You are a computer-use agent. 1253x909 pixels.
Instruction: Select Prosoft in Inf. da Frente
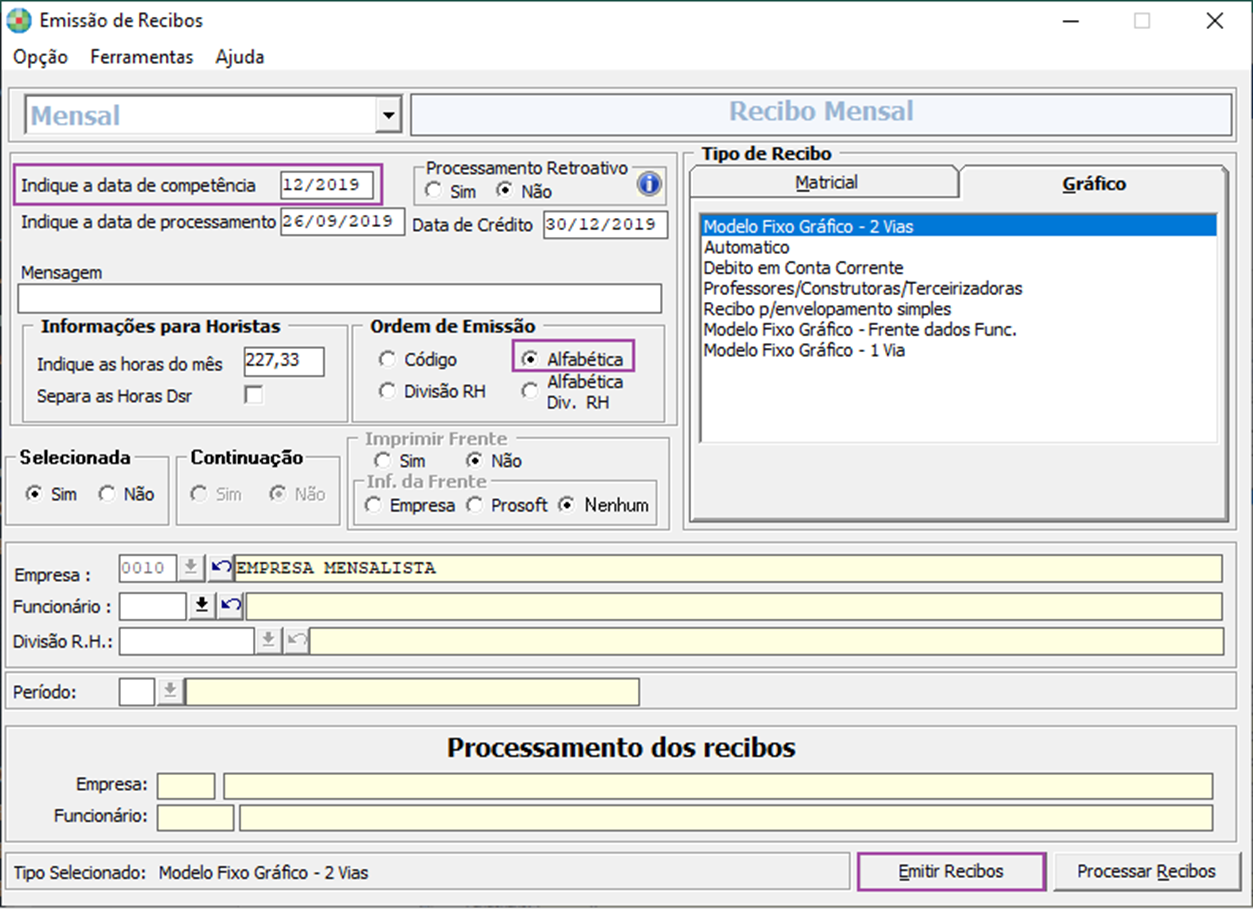point(507,506)
